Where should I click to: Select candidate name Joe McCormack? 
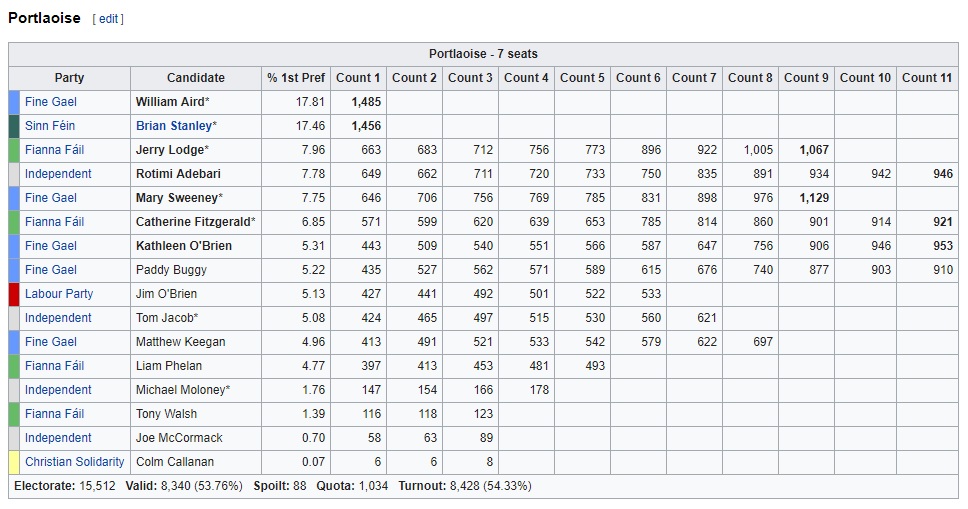pos(179,439)
